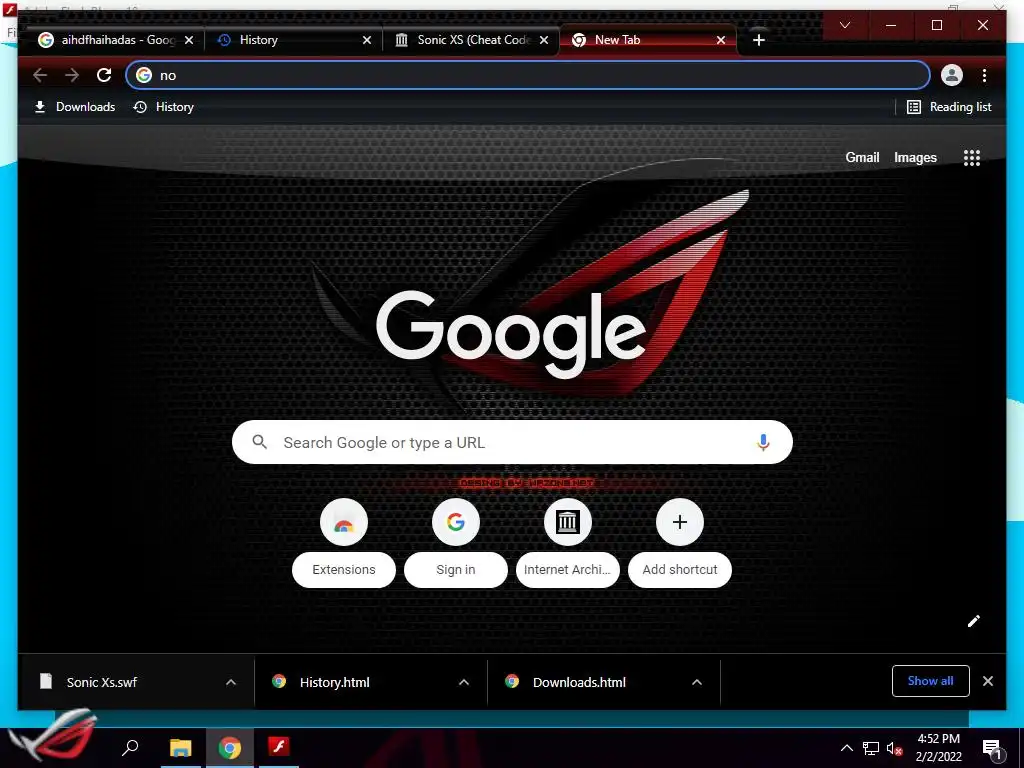This screenshot has height=768, width=1024.
Task: Close the aihdfhaihadas Google tab
Action: pyautogui.click(x=189, y=40)
